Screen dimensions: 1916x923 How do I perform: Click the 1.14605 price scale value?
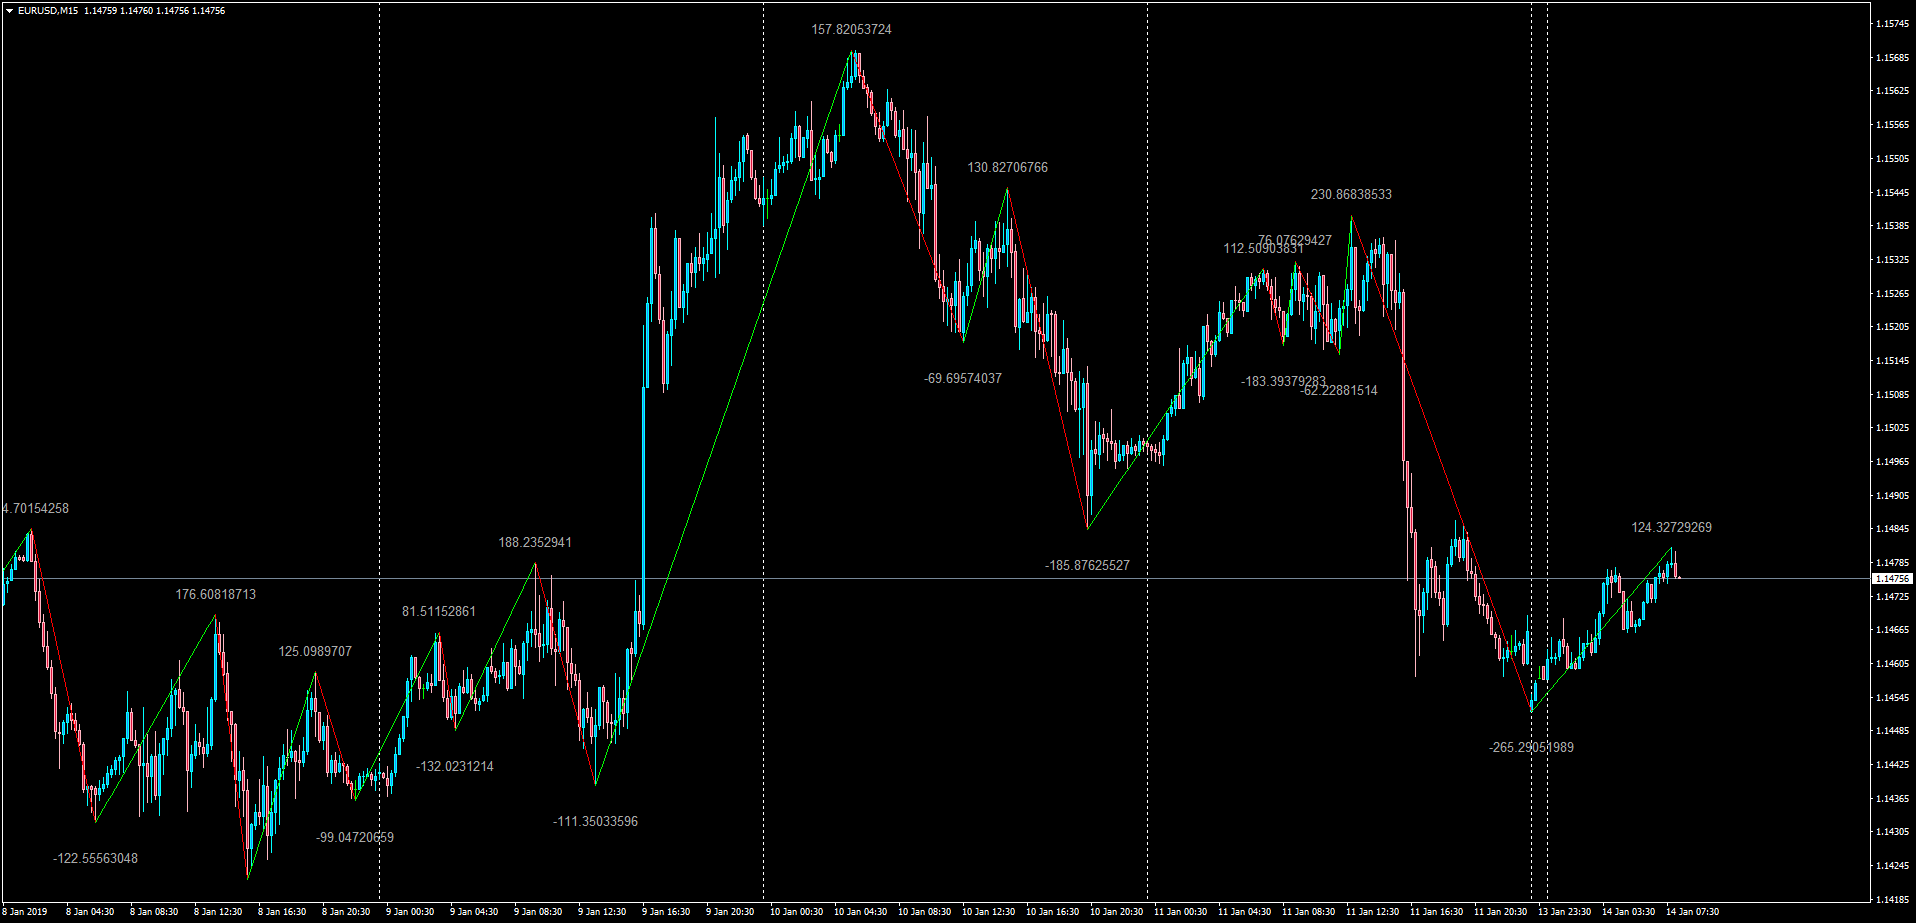pos(1891,663)
